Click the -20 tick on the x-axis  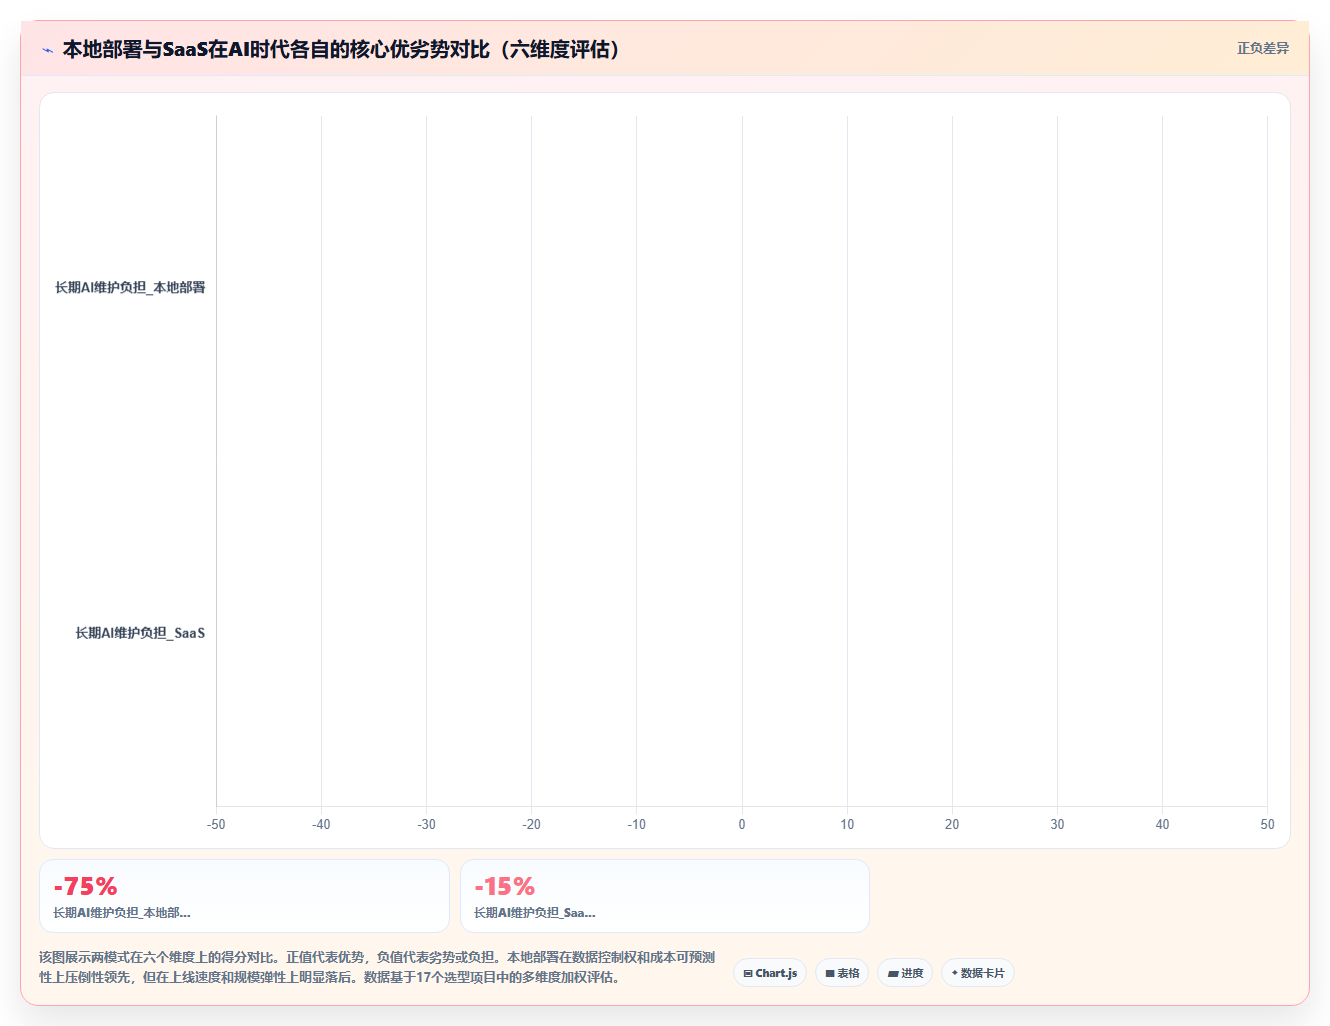click(531, 825)
